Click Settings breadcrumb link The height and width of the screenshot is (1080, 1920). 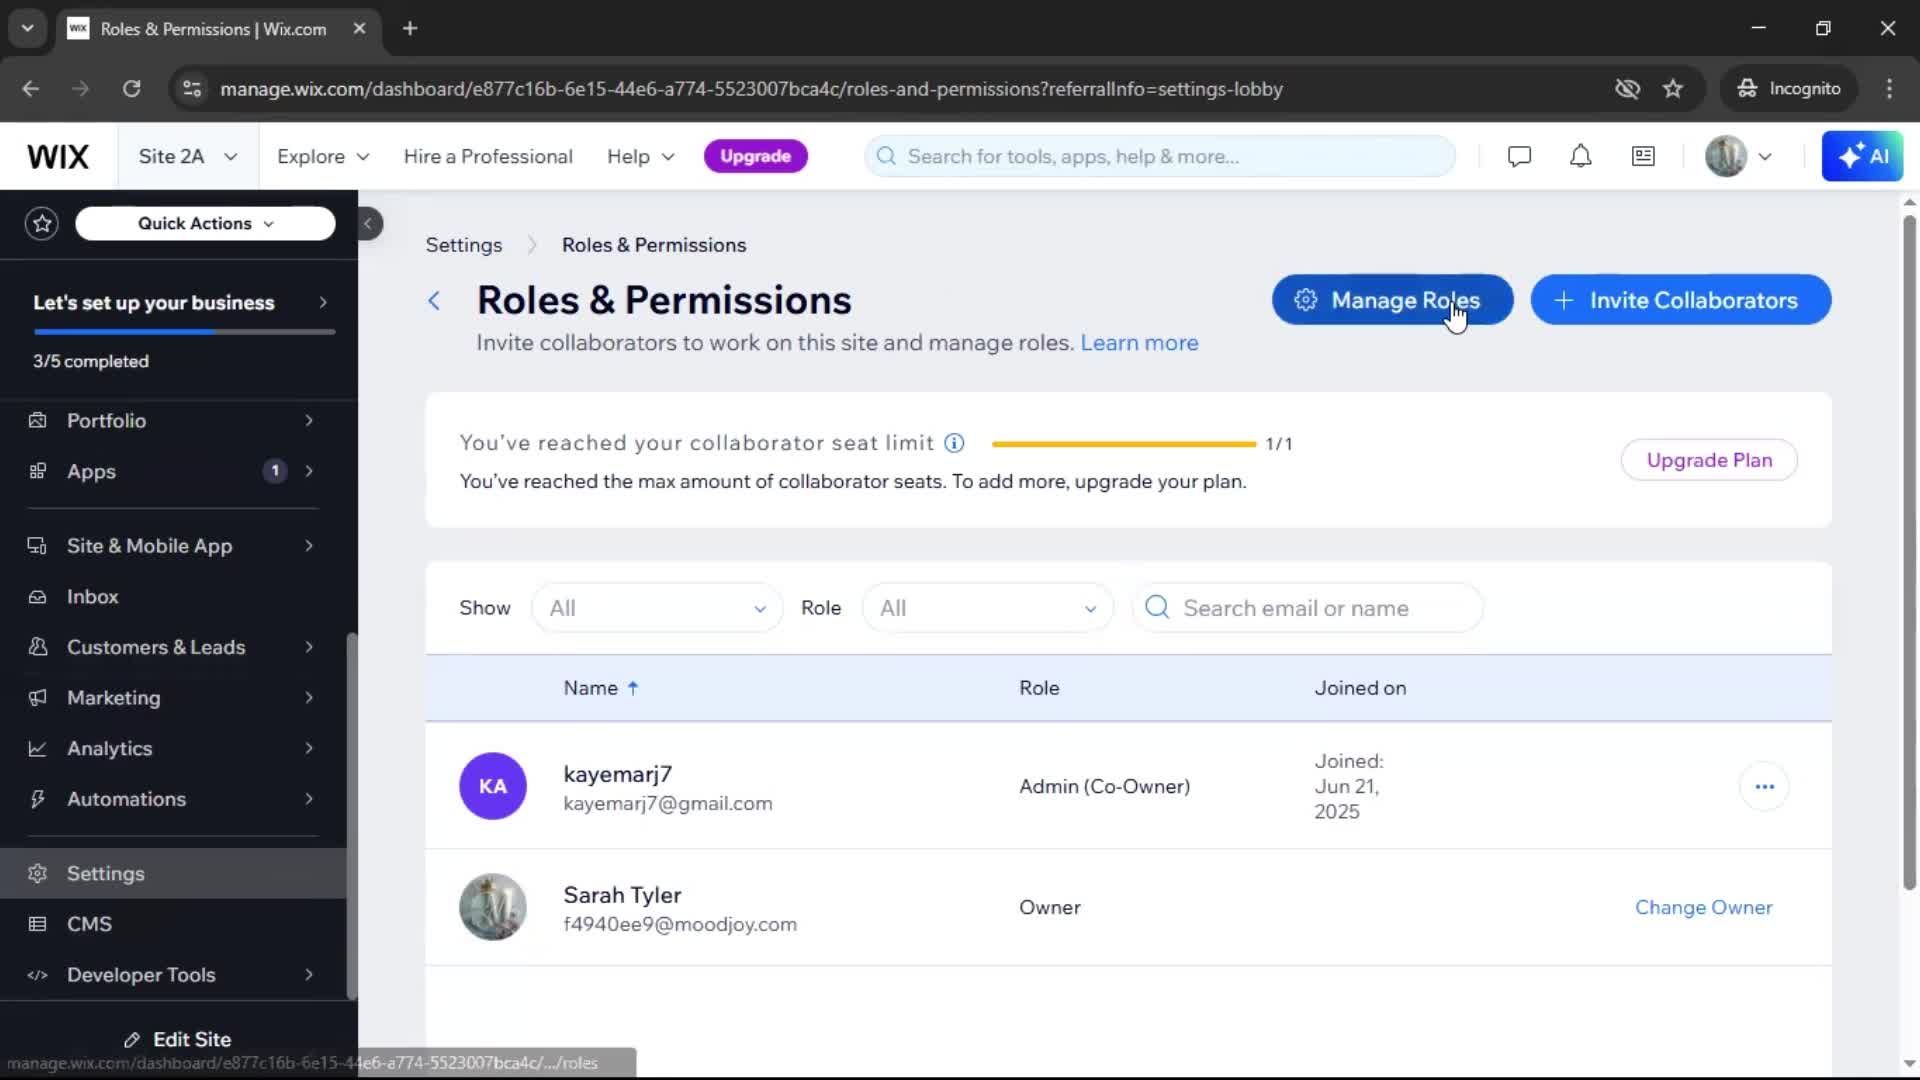click(x=464, y=245)
